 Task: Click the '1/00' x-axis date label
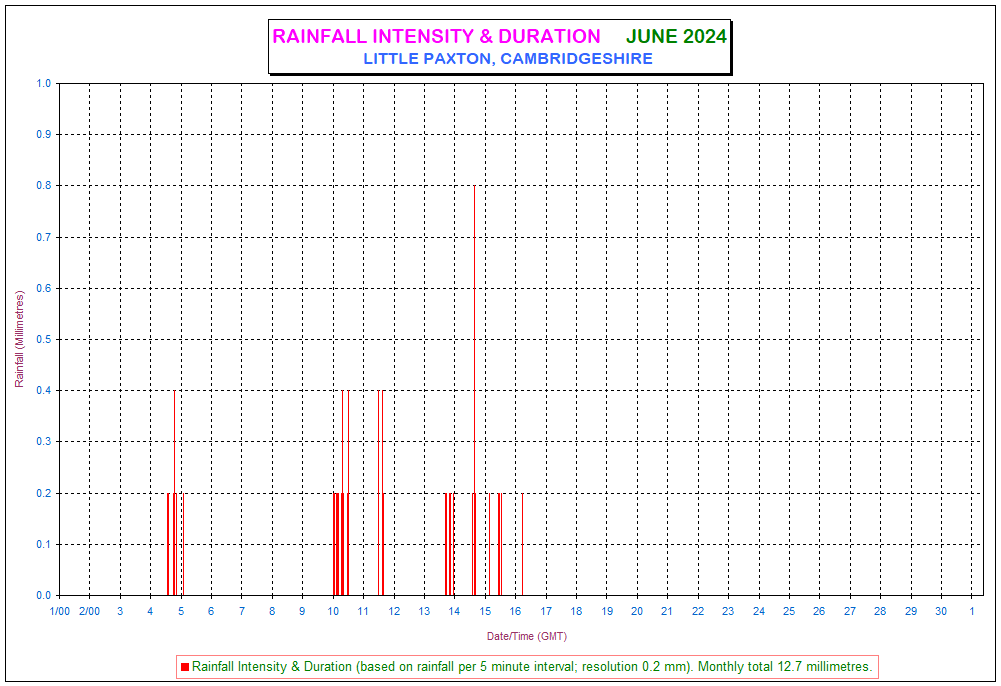[59, 611]
